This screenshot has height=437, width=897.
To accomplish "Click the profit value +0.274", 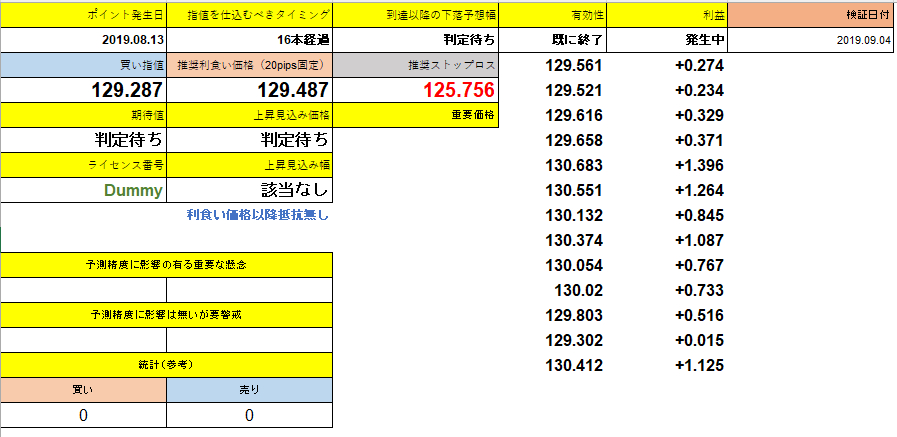I will pos(699,66).
